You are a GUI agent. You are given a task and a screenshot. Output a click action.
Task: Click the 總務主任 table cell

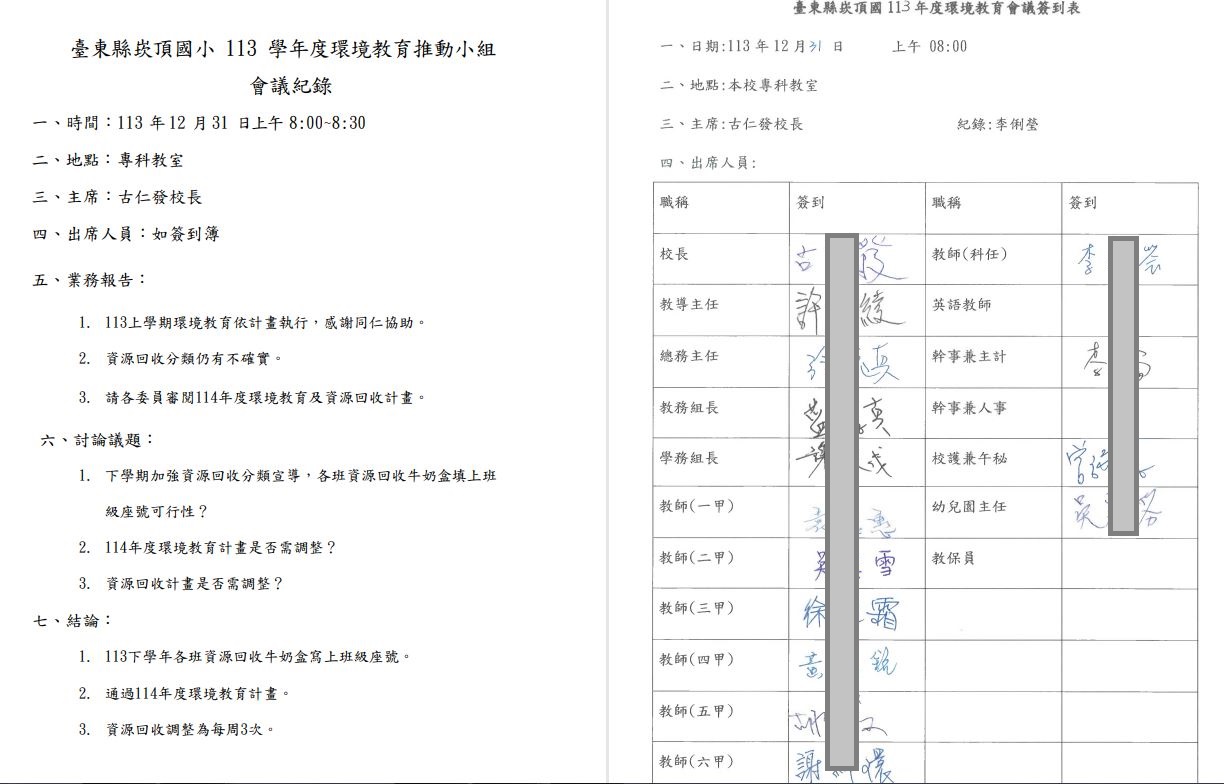click(688, 356)
